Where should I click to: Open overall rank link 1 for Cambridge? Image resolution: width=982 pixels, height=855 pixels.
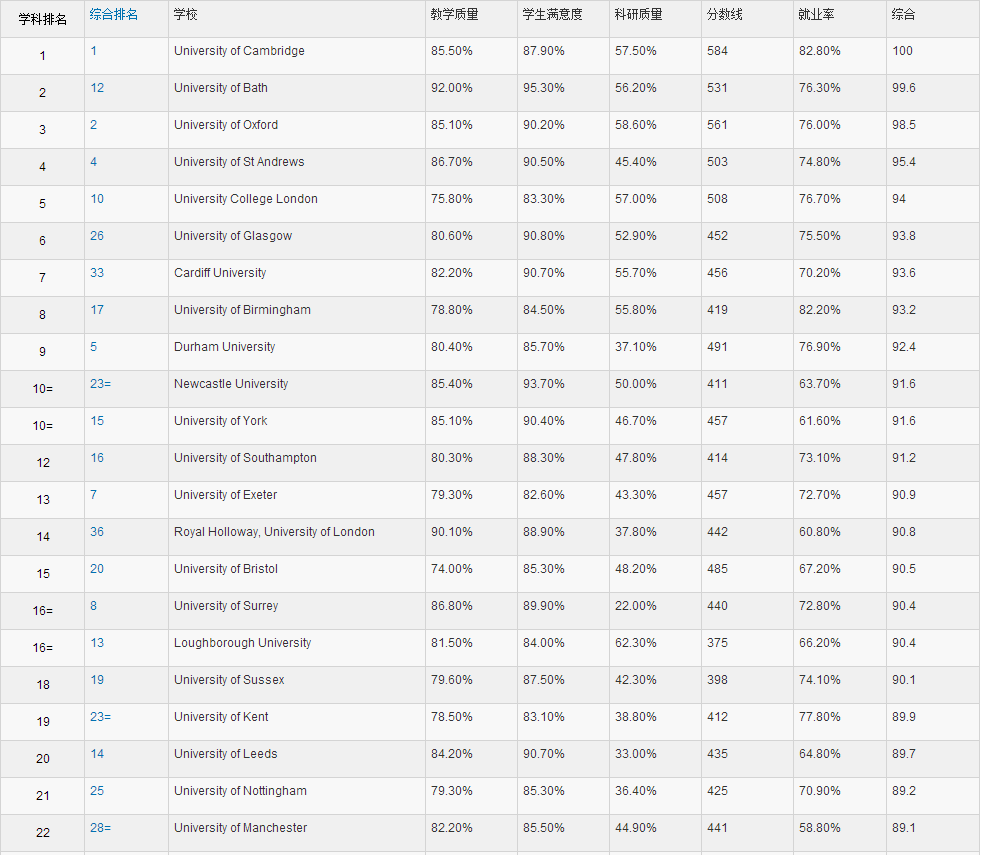(94, 51)
